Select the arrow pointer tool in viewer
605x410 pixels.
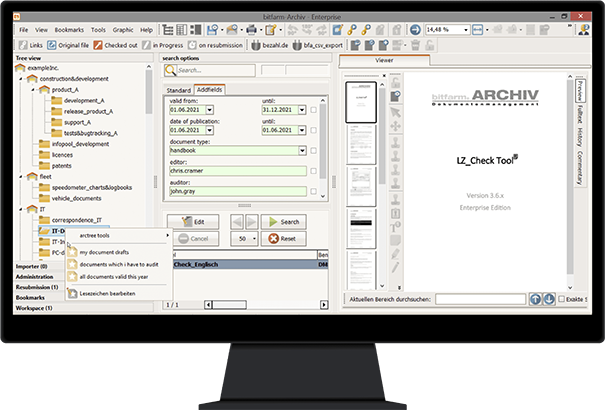tap(395, 112)
